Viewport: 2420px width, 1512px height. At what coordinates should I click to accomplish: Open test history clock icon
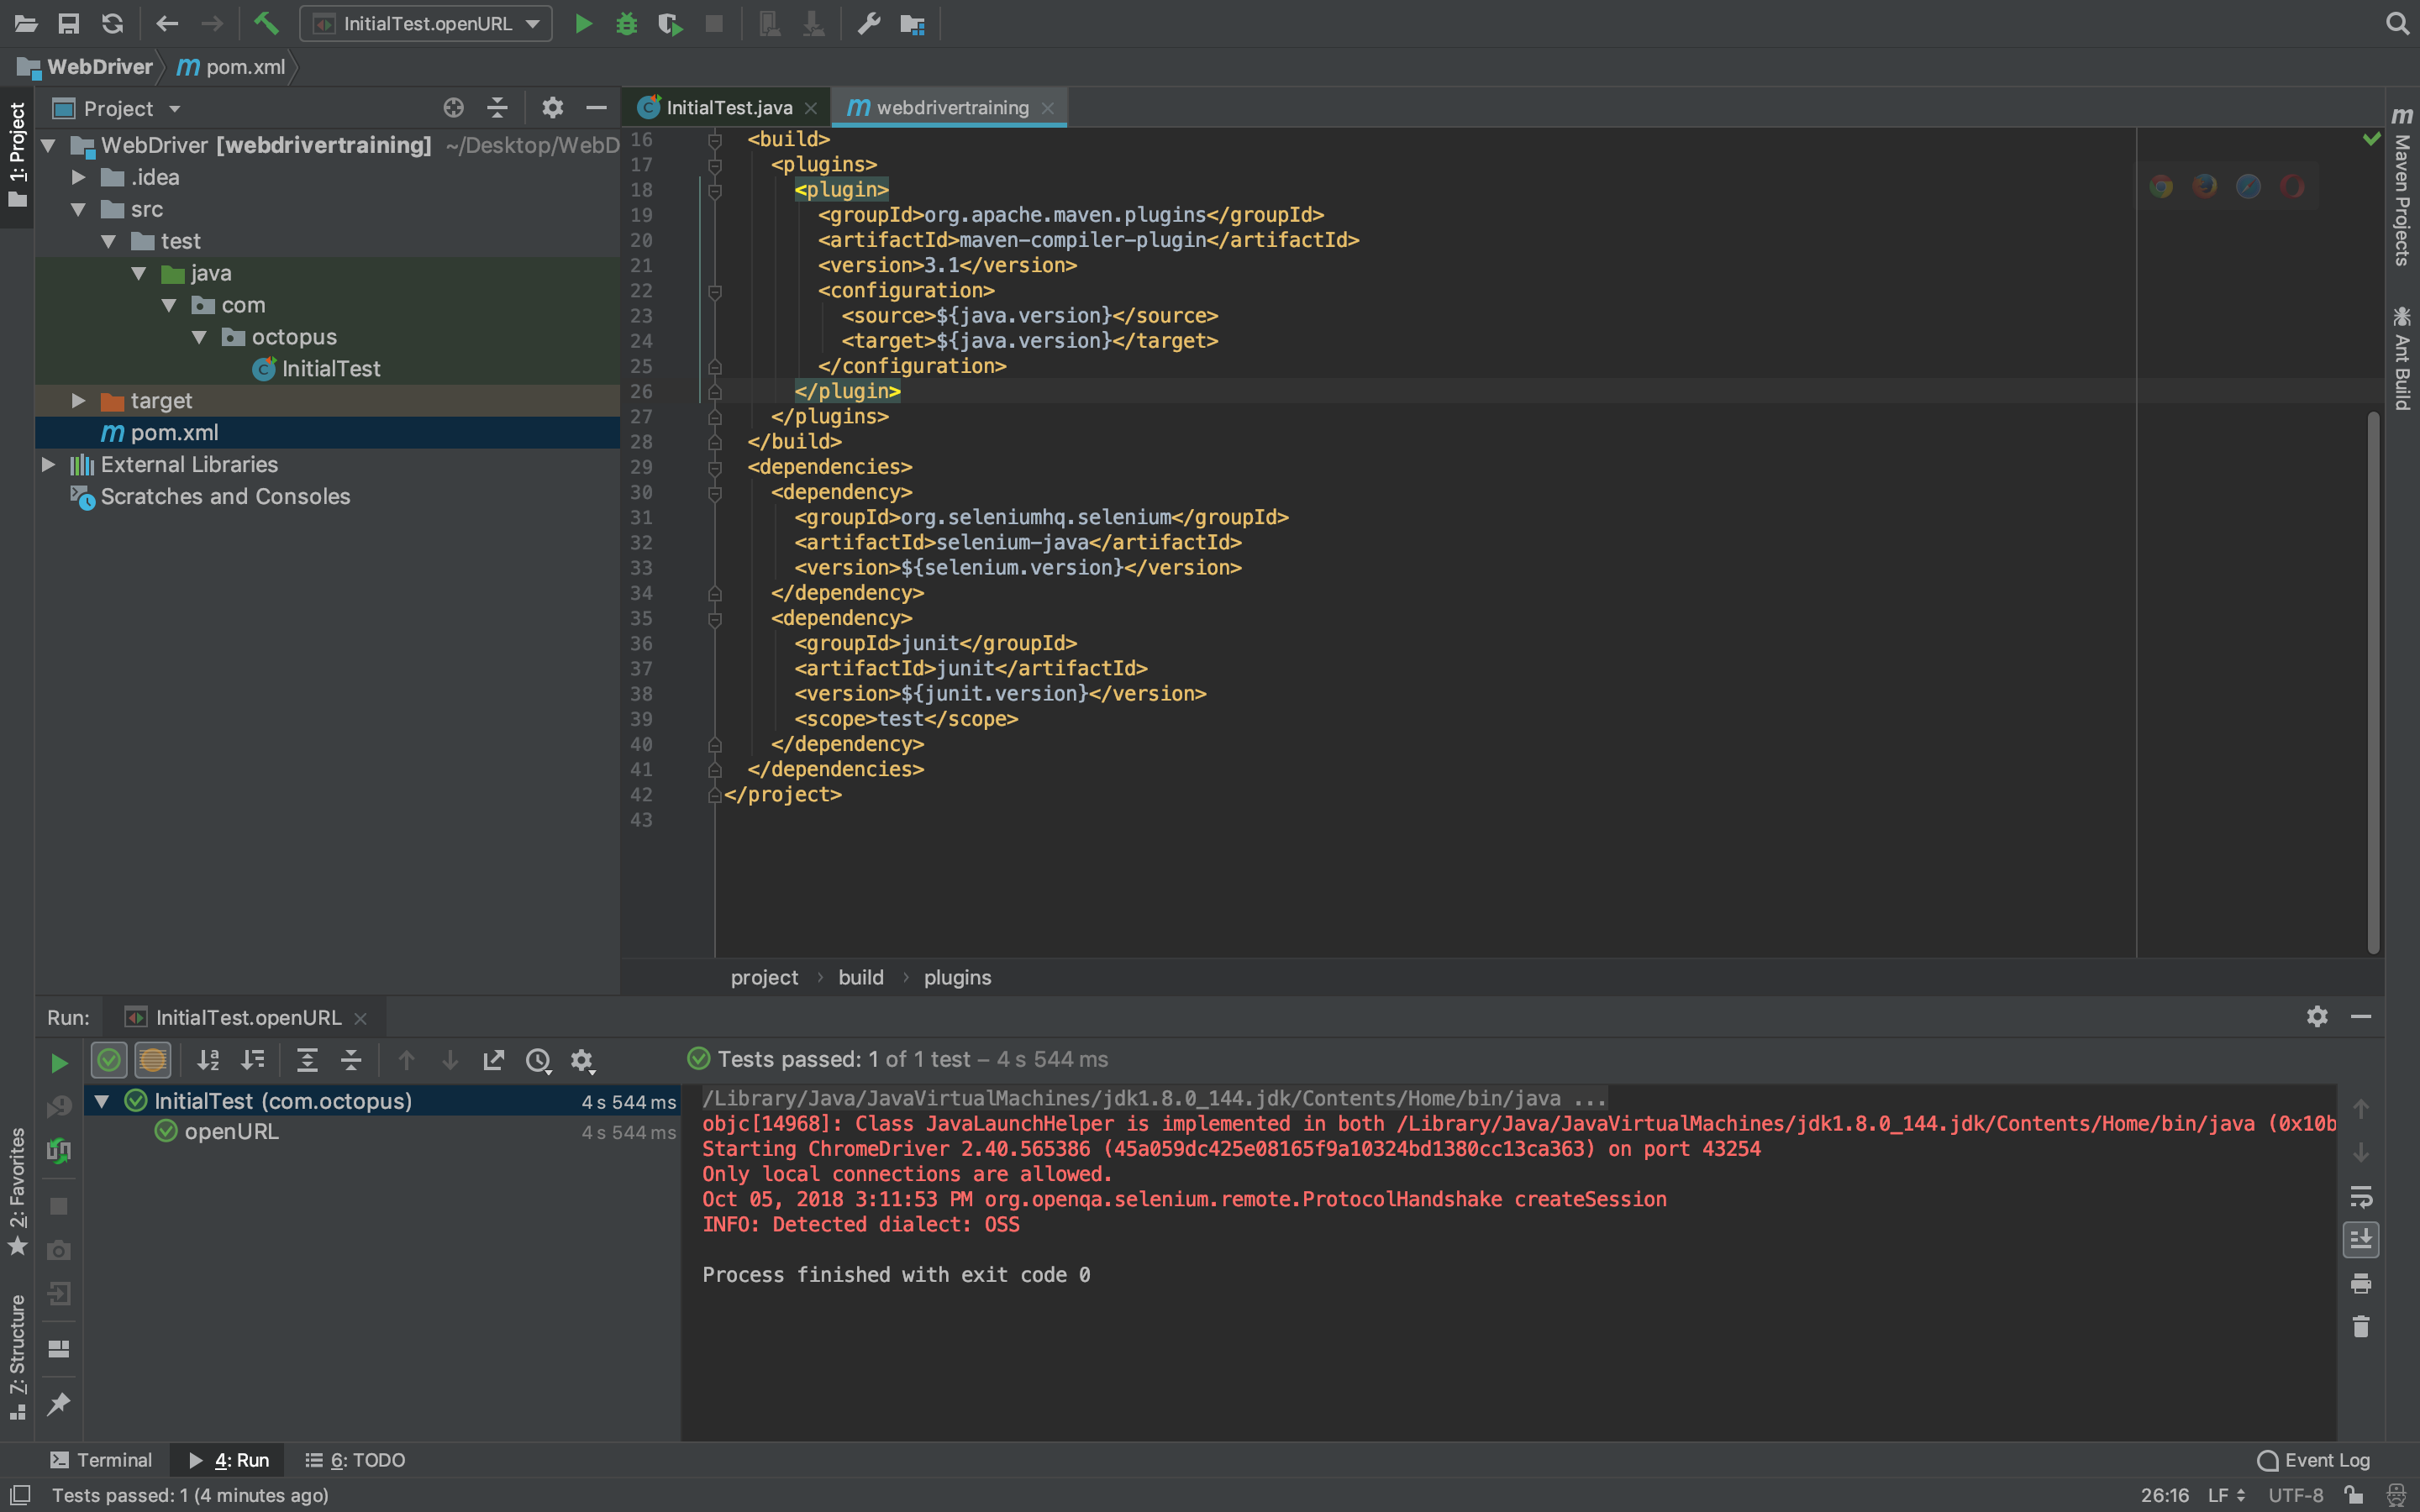pos(538,1060)
